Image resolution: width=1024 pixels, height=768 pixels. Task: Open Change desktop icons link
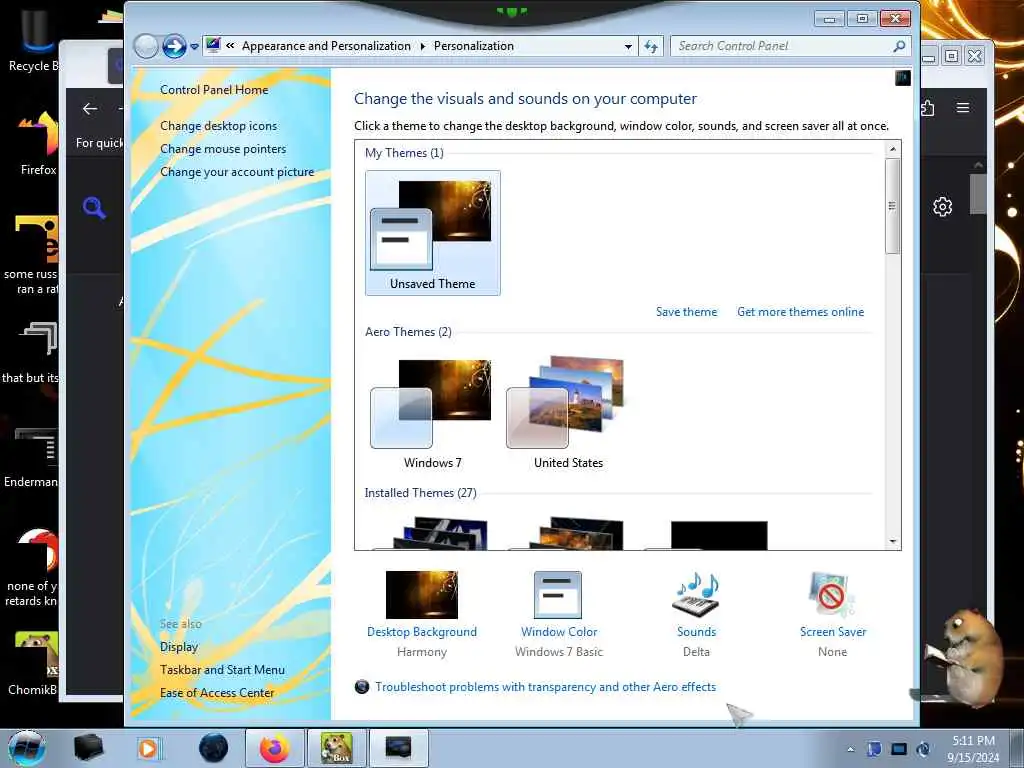pyautogui.click(x=219, y=126)
